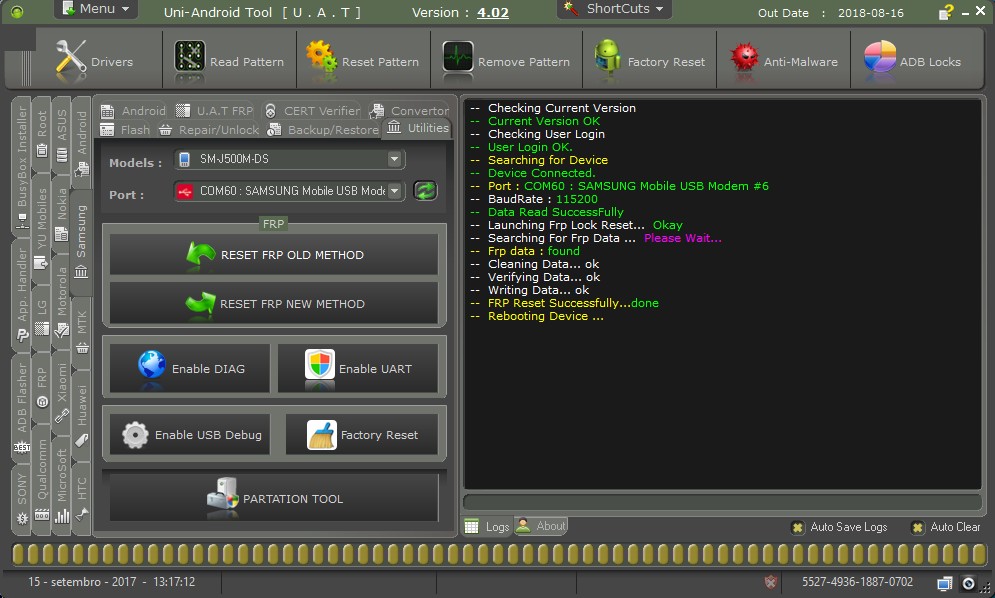Open the ADB Locks tool

(913, 61)
